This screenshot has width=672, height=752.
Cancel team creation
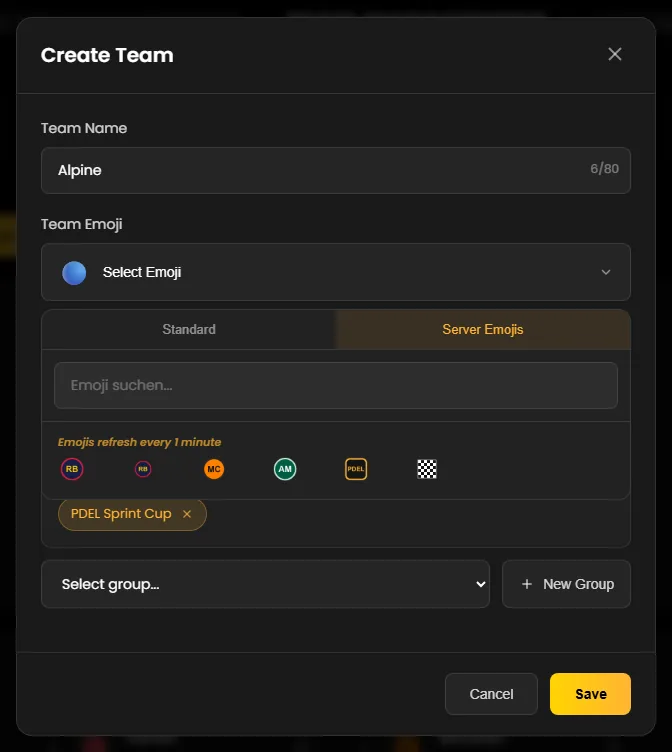491,694
